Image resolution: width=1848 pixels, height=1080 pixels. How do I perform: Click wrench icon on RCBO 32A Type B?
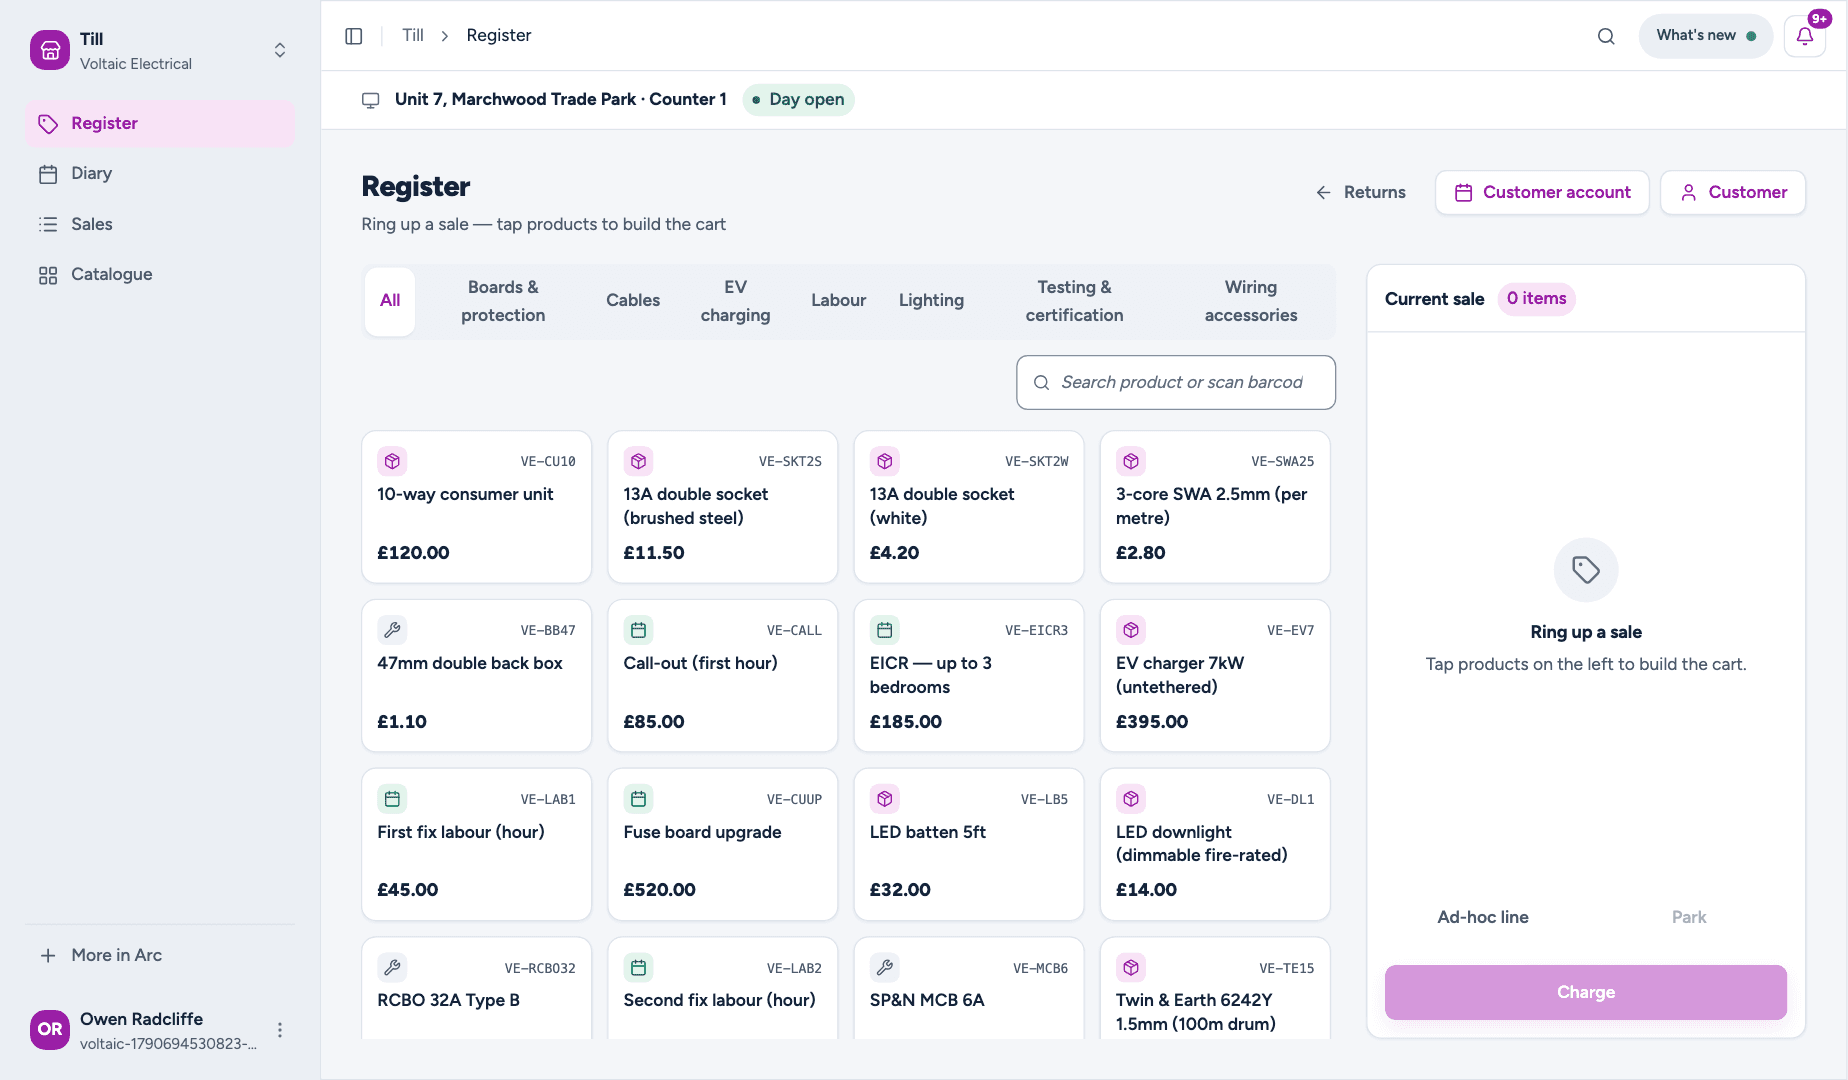[x=392, y=968]
